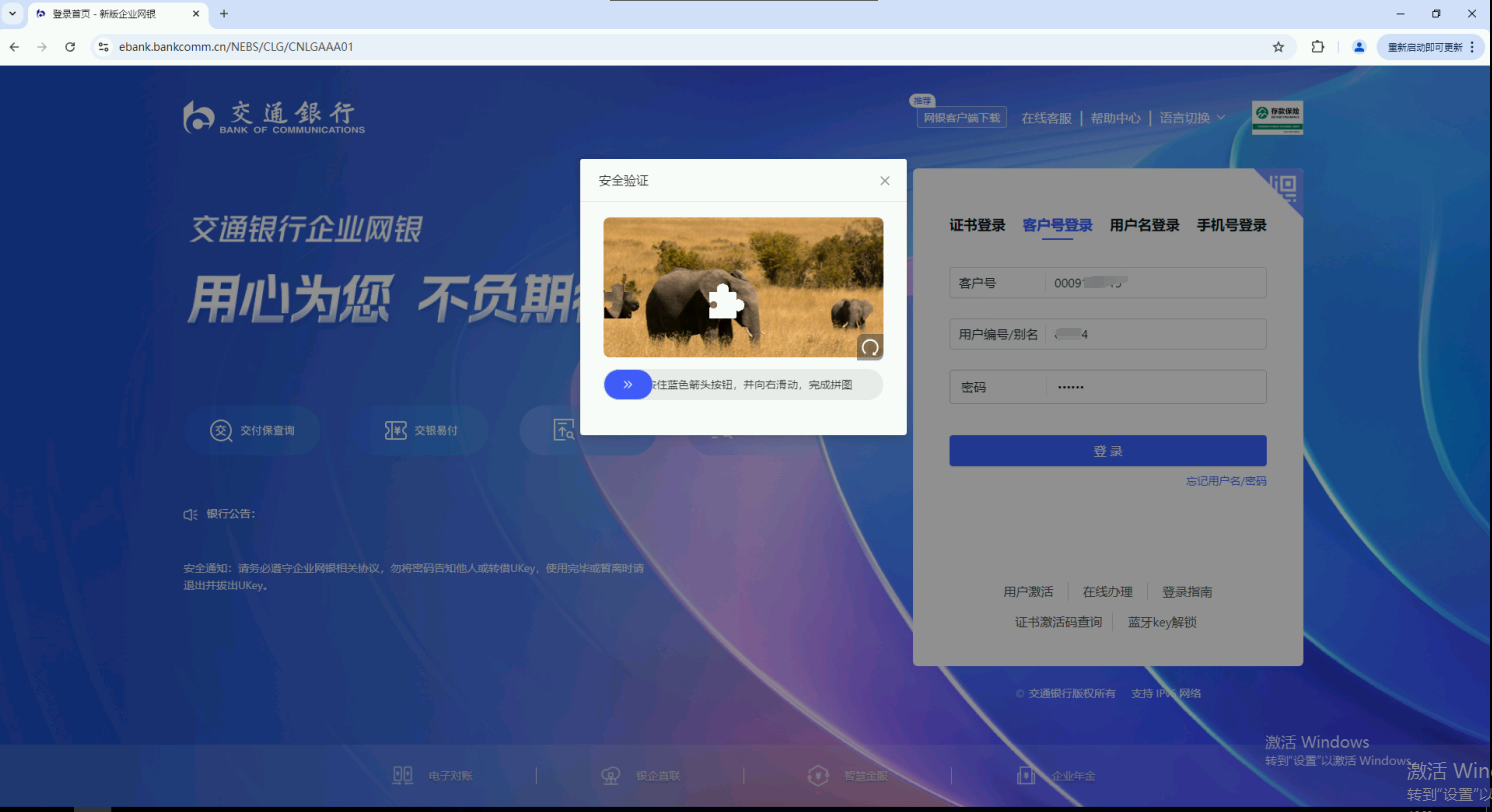1492x812 pixels.
Task: Open Chrome's three-dot menu
Action: (x=1472, y=47)
